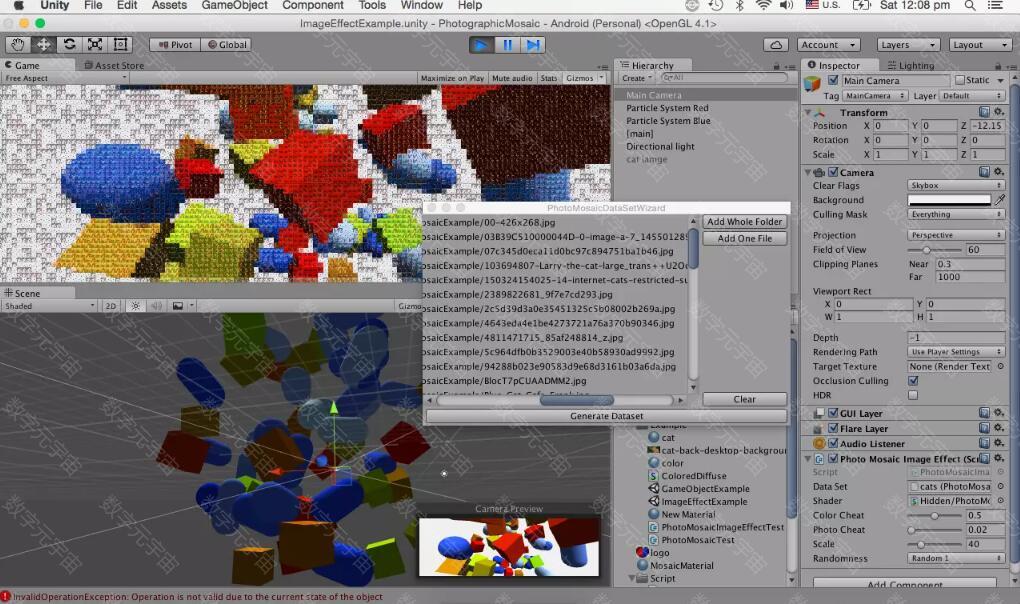Open the Component menu
The width and height of the screenshot is (1020, 604).
pyautogui.click(x=313, y=6)
